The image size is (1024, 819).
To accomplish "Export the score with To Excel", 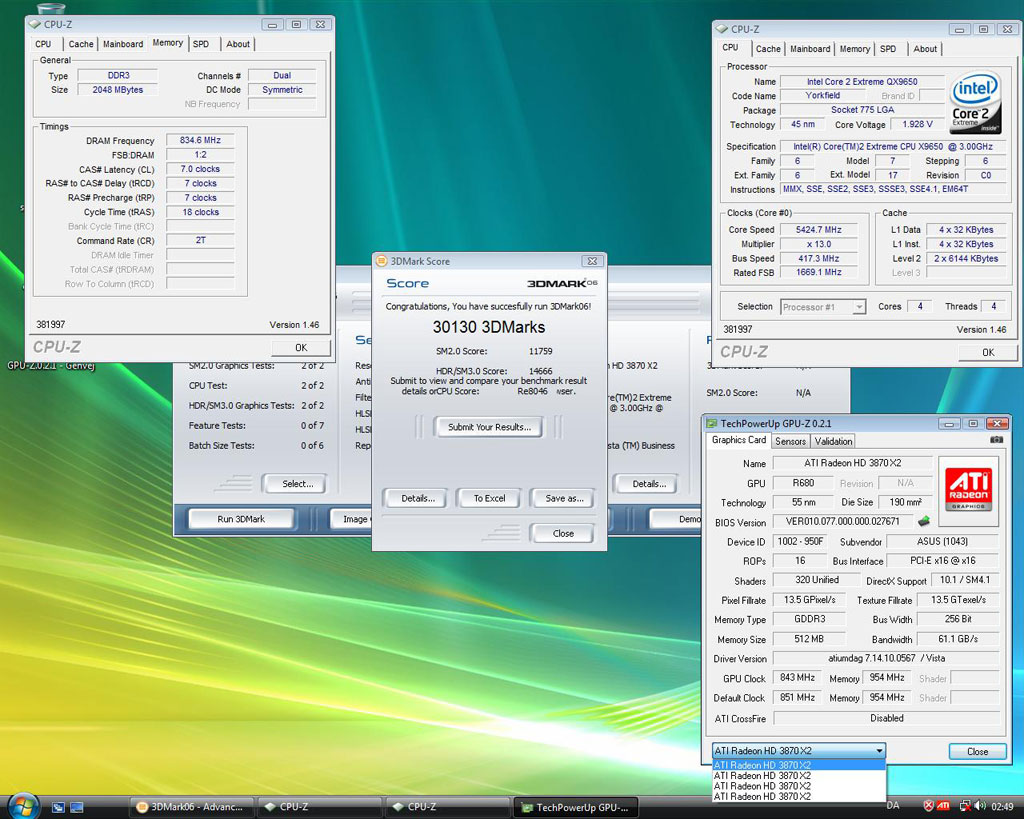I will 489,498.
